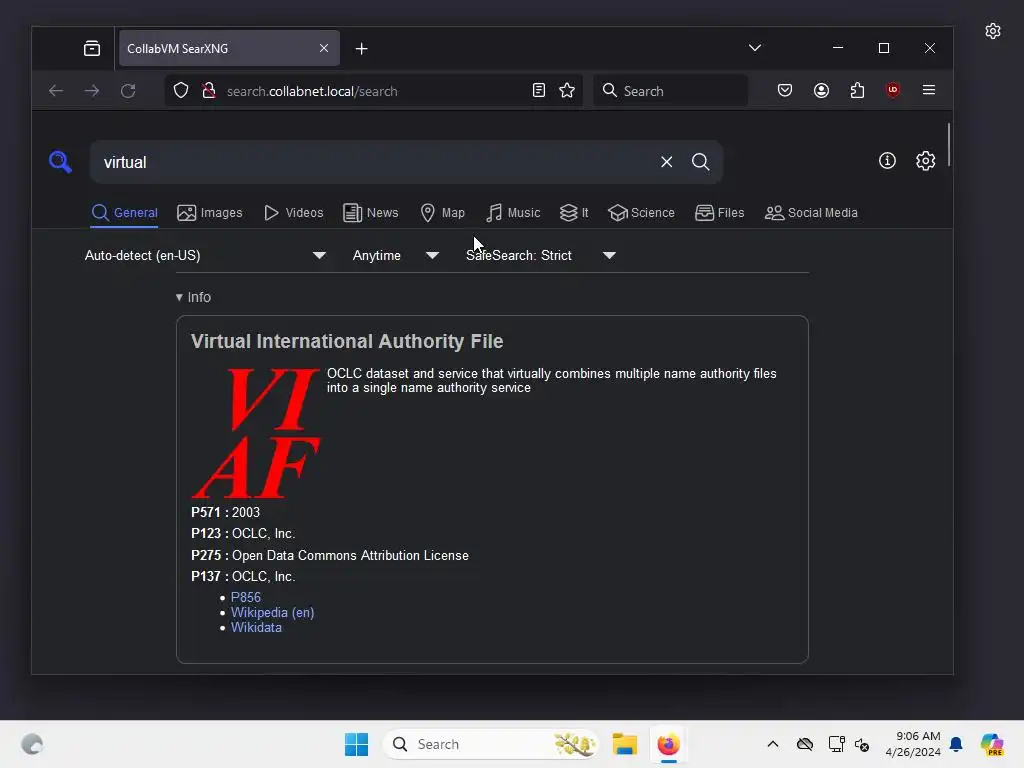Screen dimensions: 1024x768
Task: Switch to the Map category
Action: pyautogui.click(x=443, y=213)
